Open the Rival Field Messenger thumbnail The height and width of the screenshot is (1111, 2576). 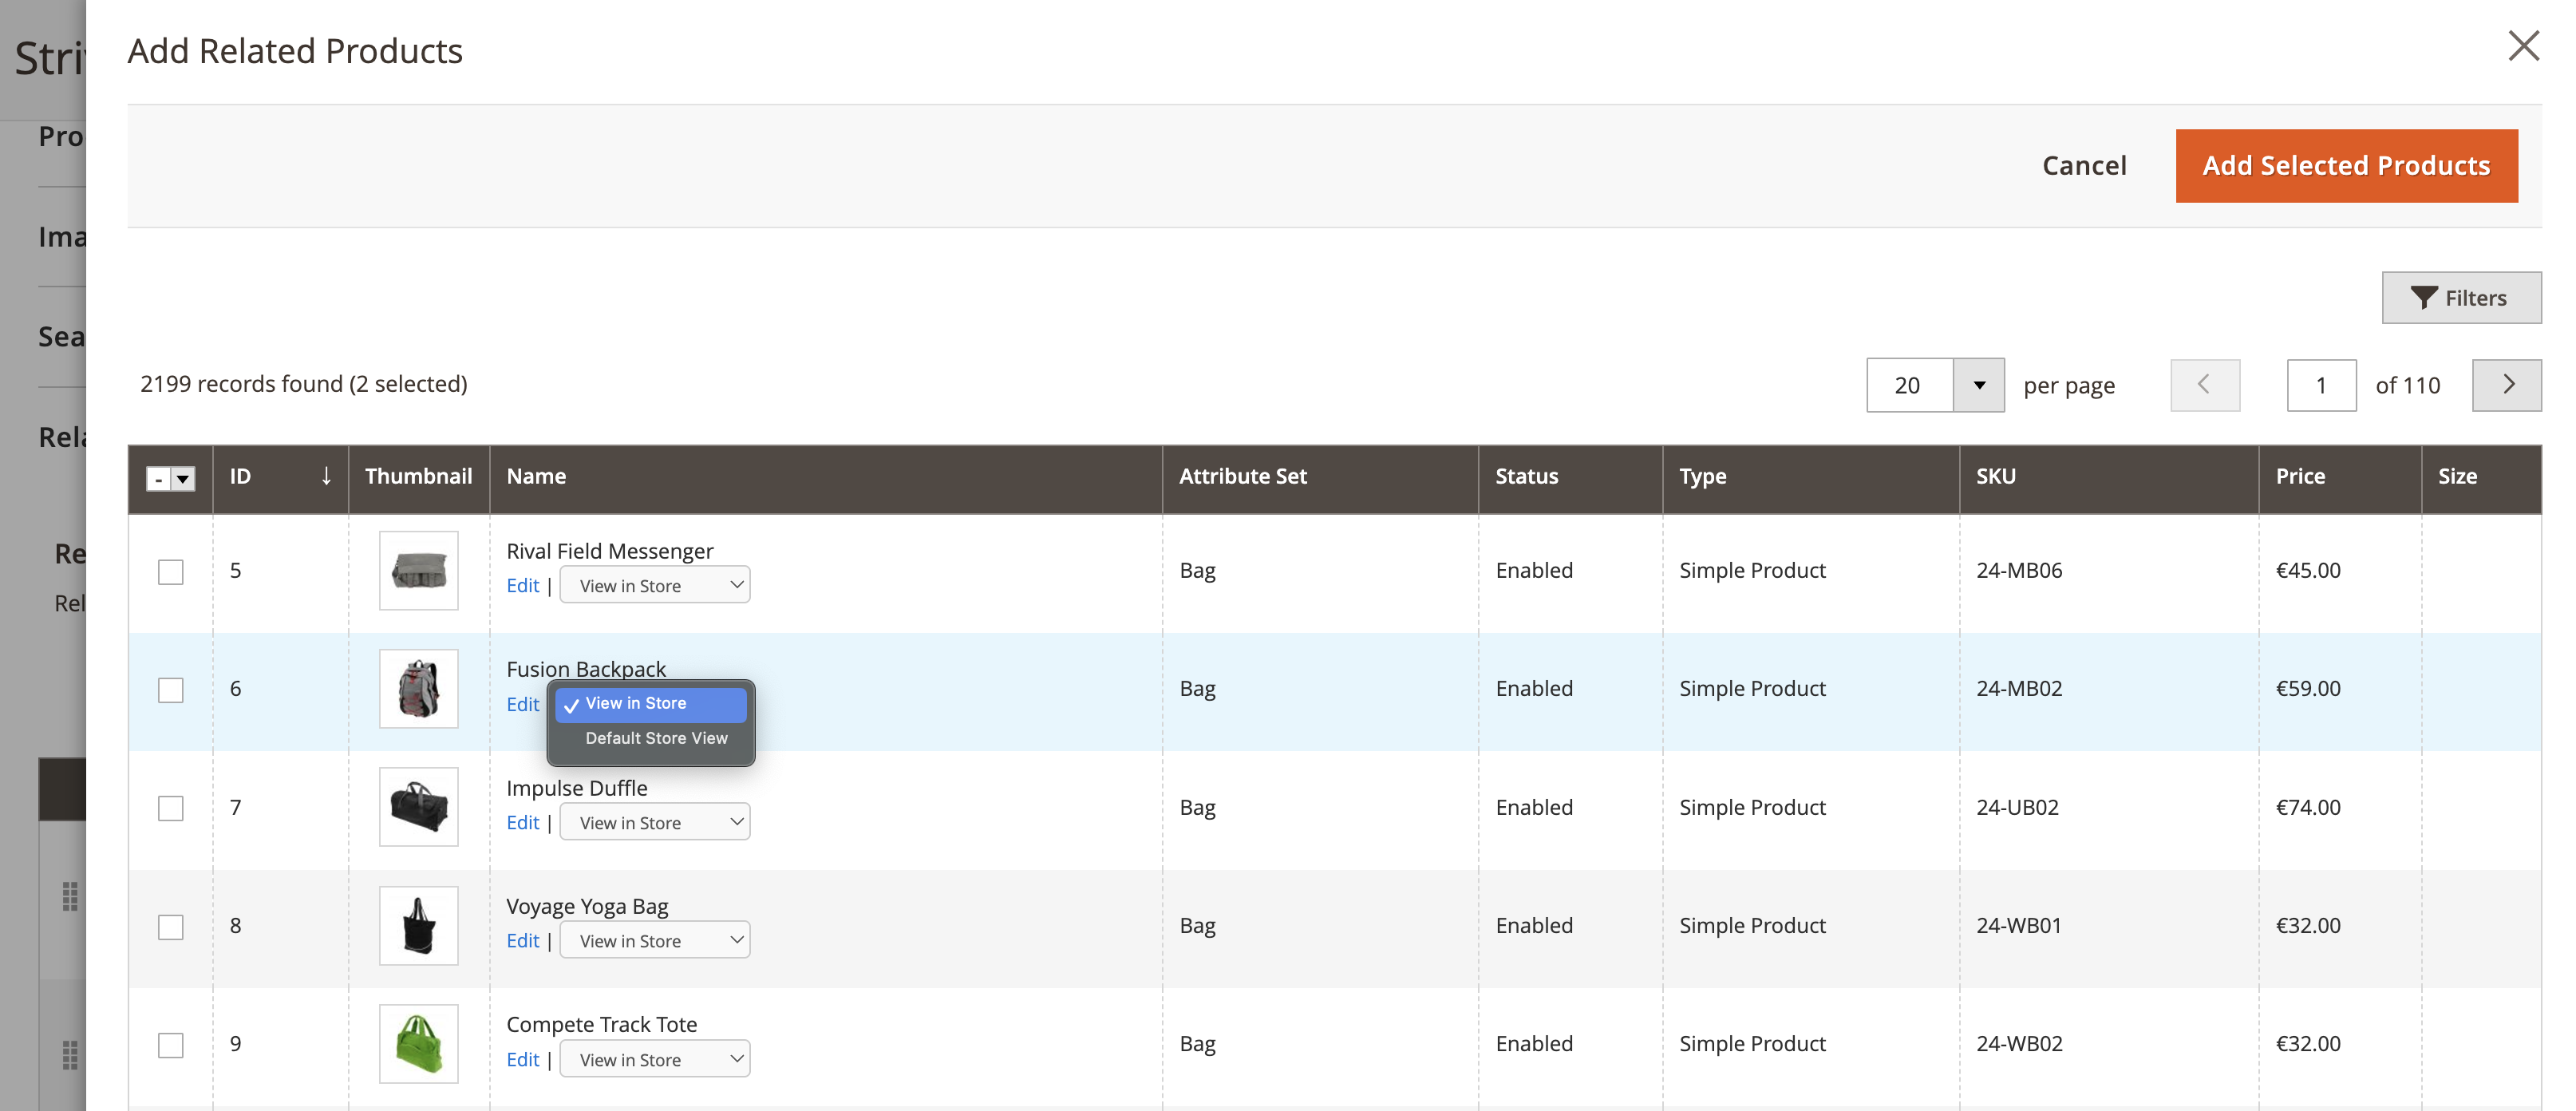pyautogui.click(x=418, y=570)
